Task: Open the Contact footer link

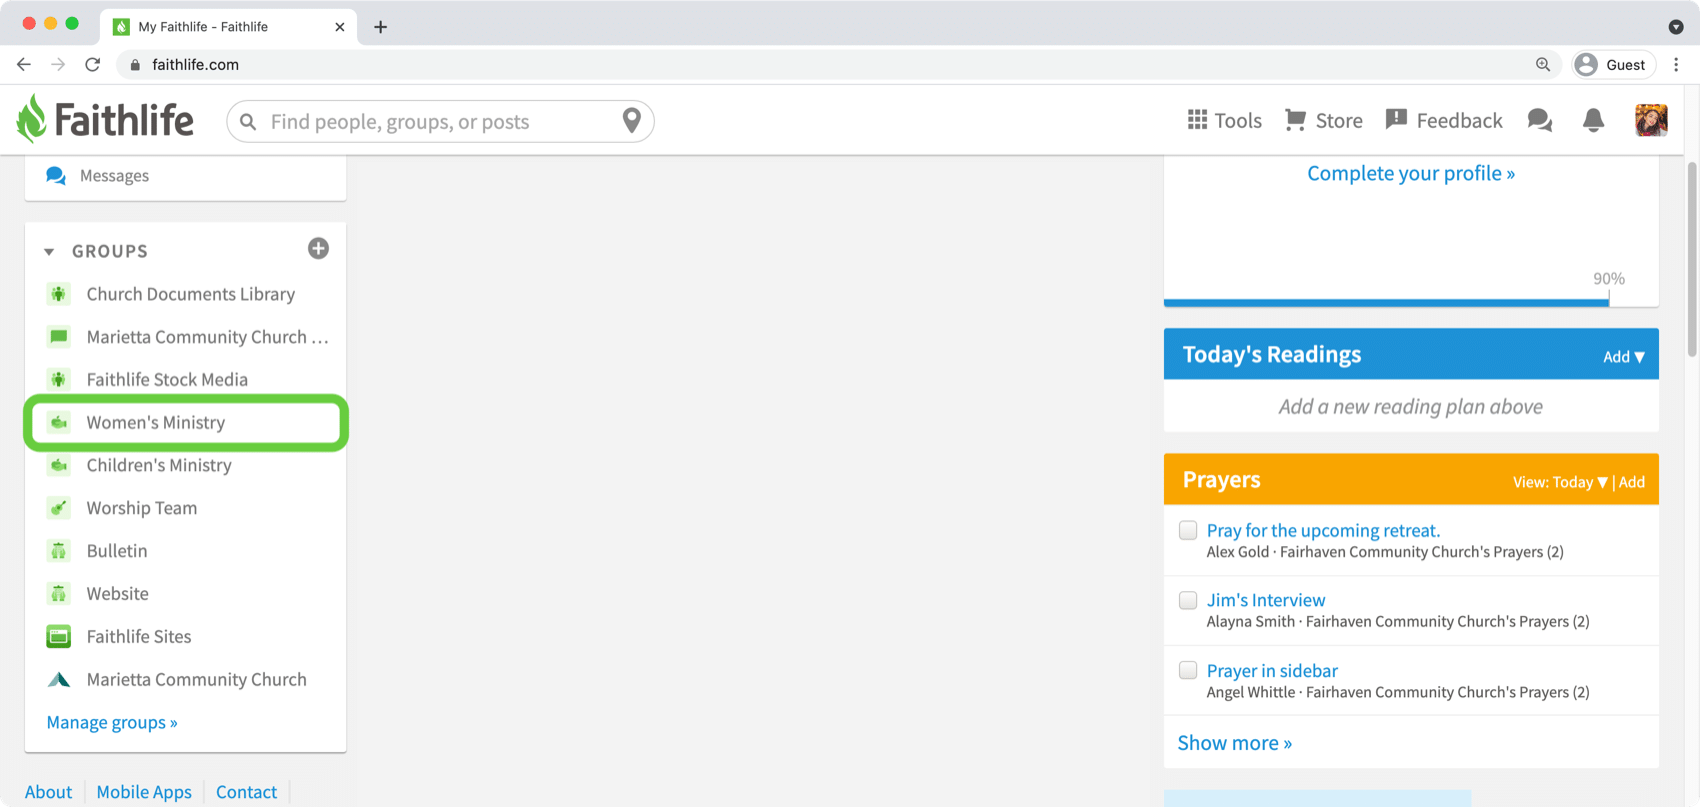Action: pyautogui.click(x=246, y=792)
